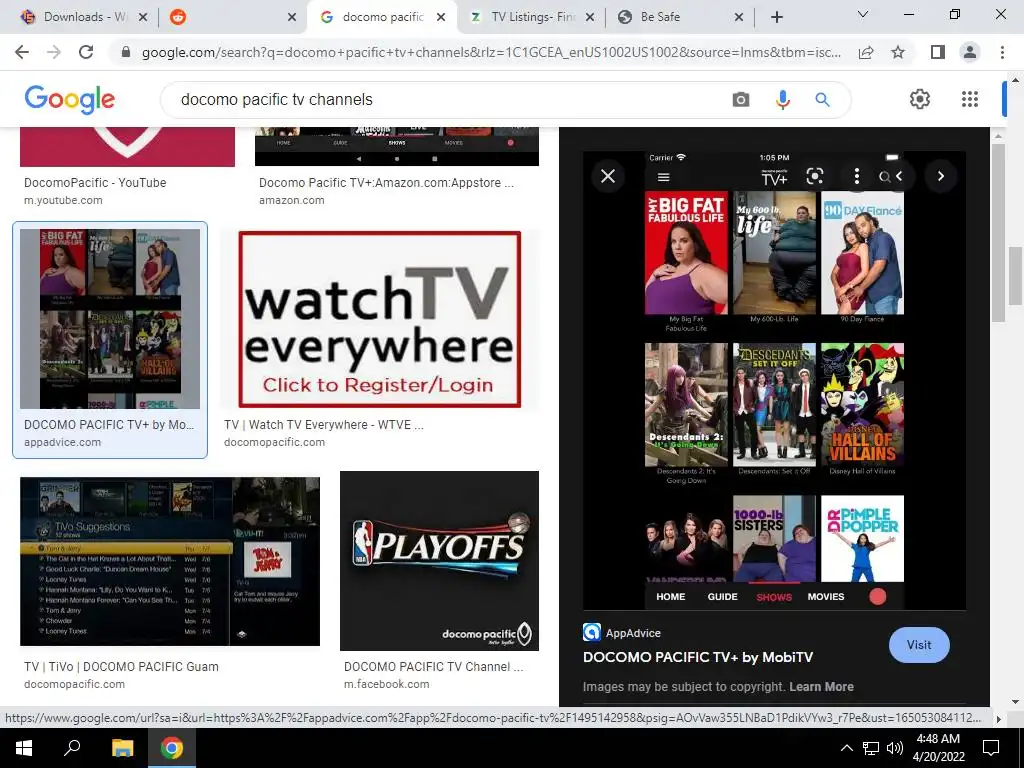Open the clock and date in the tray
Screen dimensions: 1024x768
click(938, 748)
